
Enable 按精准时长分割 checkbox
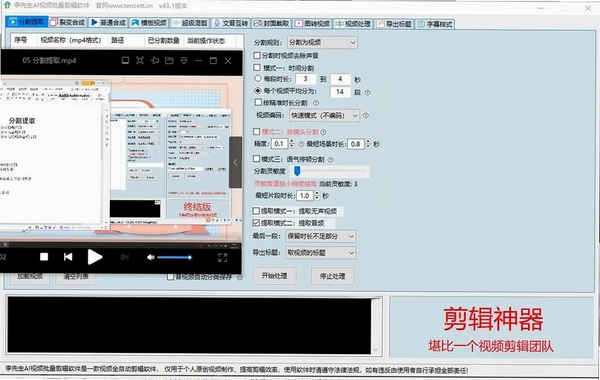point(258,102)
